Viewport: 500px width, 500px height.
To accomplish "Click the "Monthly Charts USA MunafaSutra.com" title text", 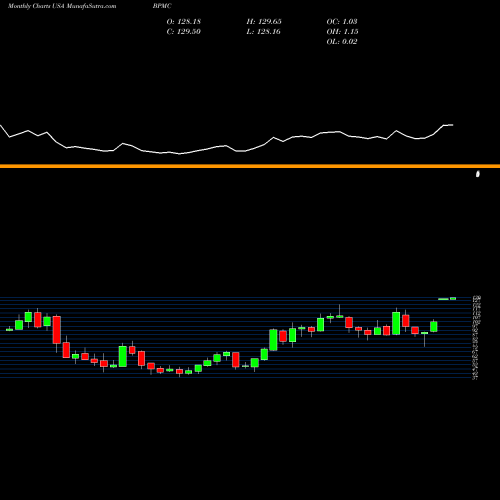I will 62,6.
